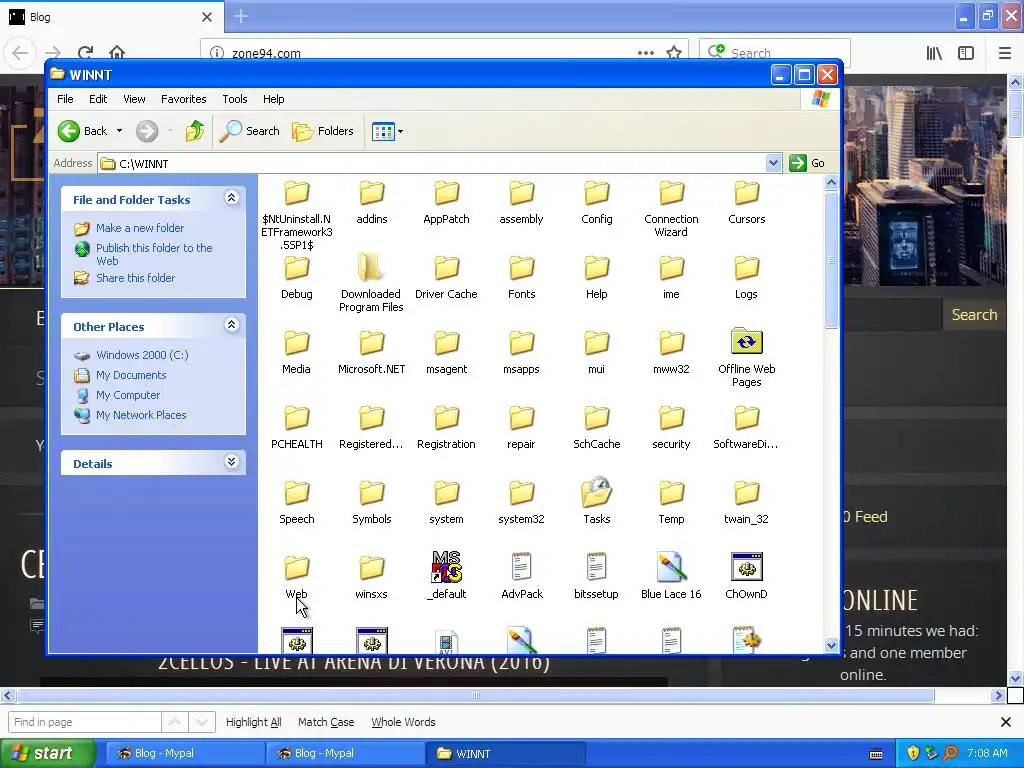Select the Cursors folder icon
The image size is (1024, 768).
[746, 194]
